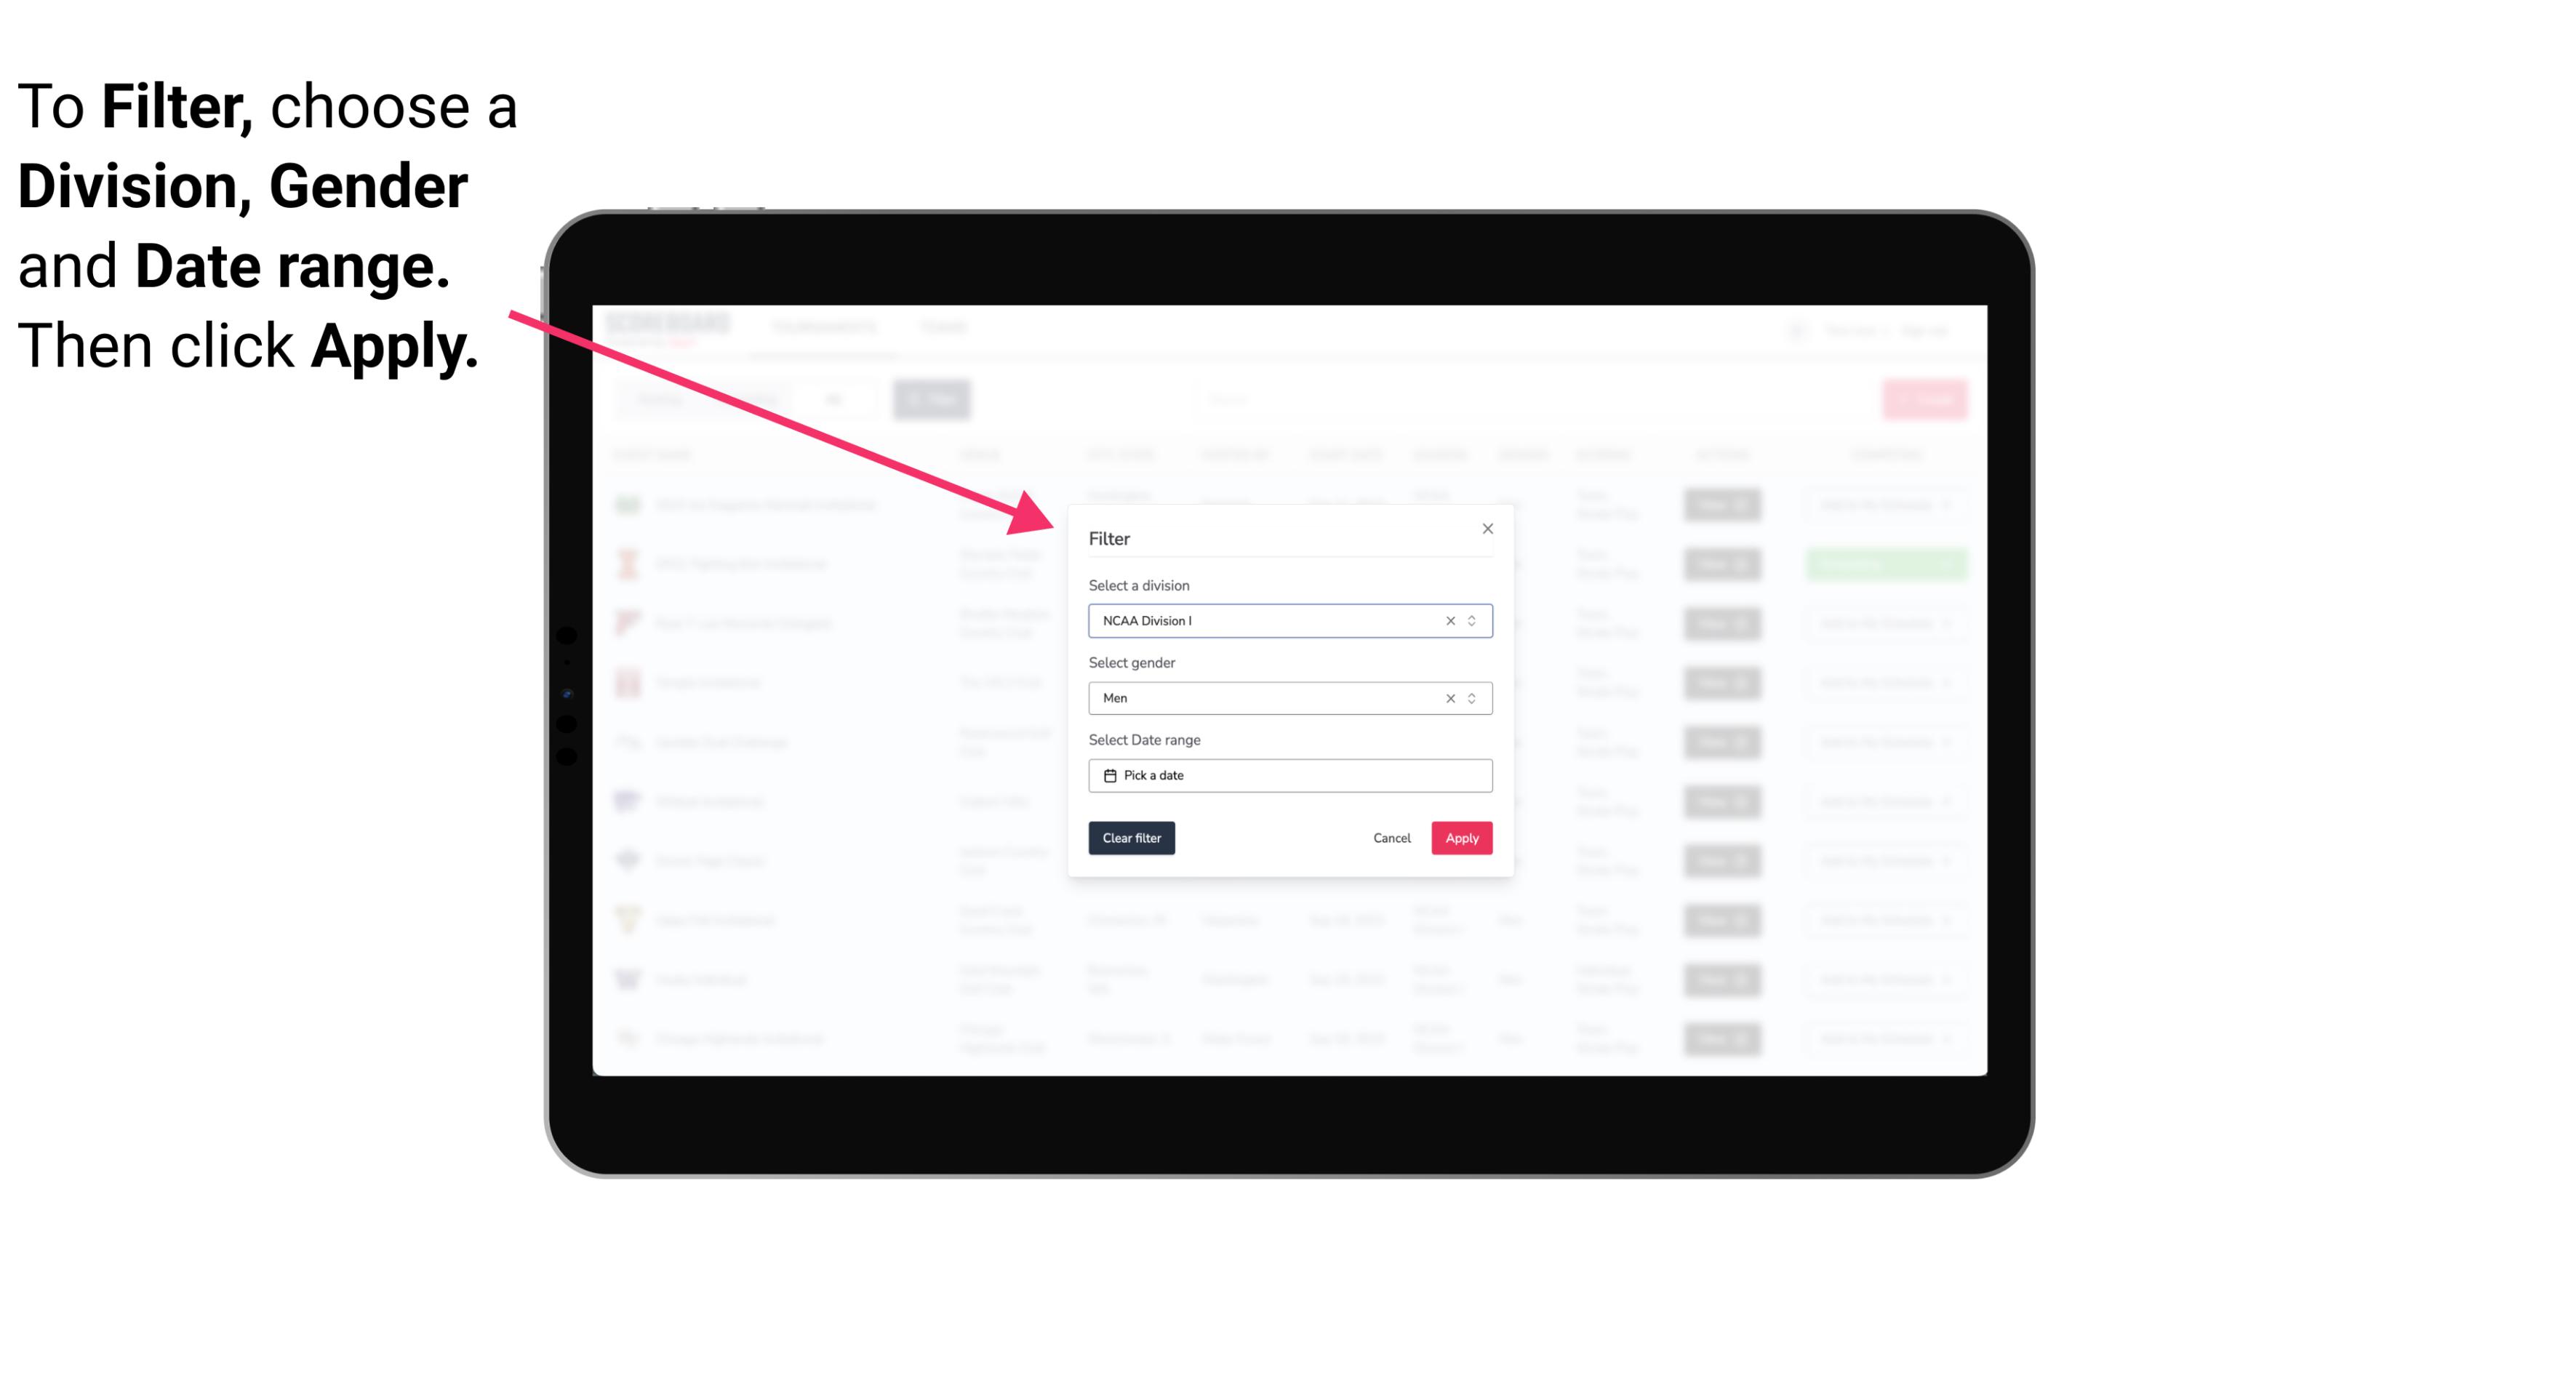Select Cancel to dismiss the Filter dialog
2576x1386 pixels.
click(x=1393, y=838)
